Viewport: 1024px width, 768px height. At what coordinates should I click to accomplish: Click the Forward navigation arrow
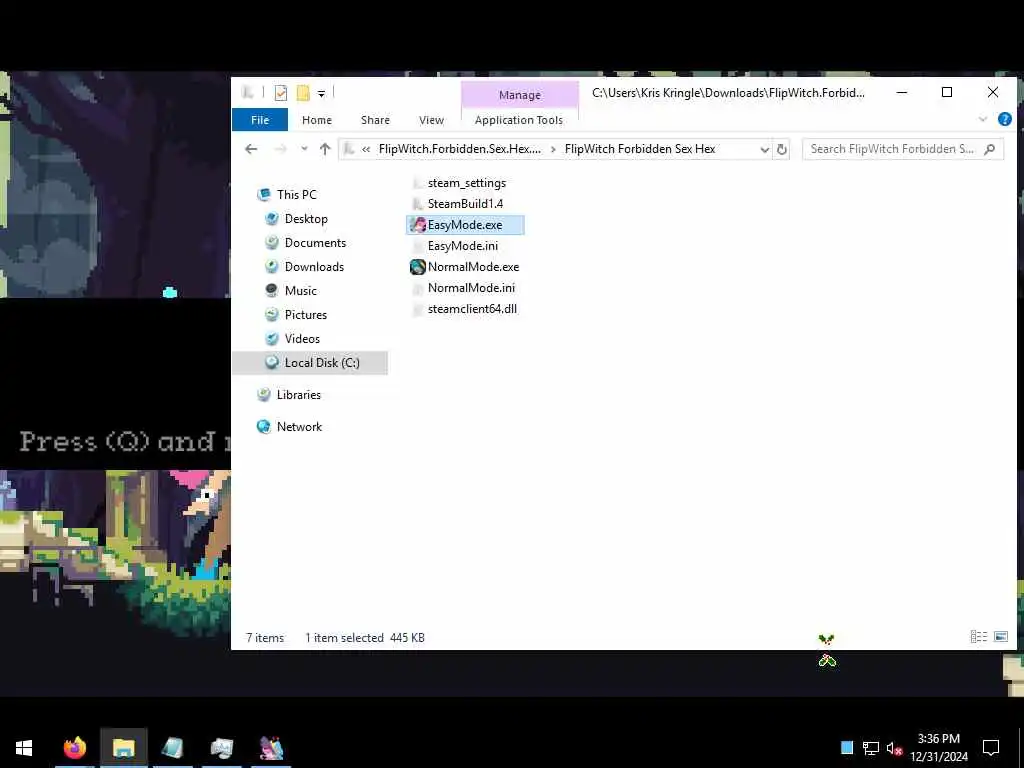tap(280, 149)
